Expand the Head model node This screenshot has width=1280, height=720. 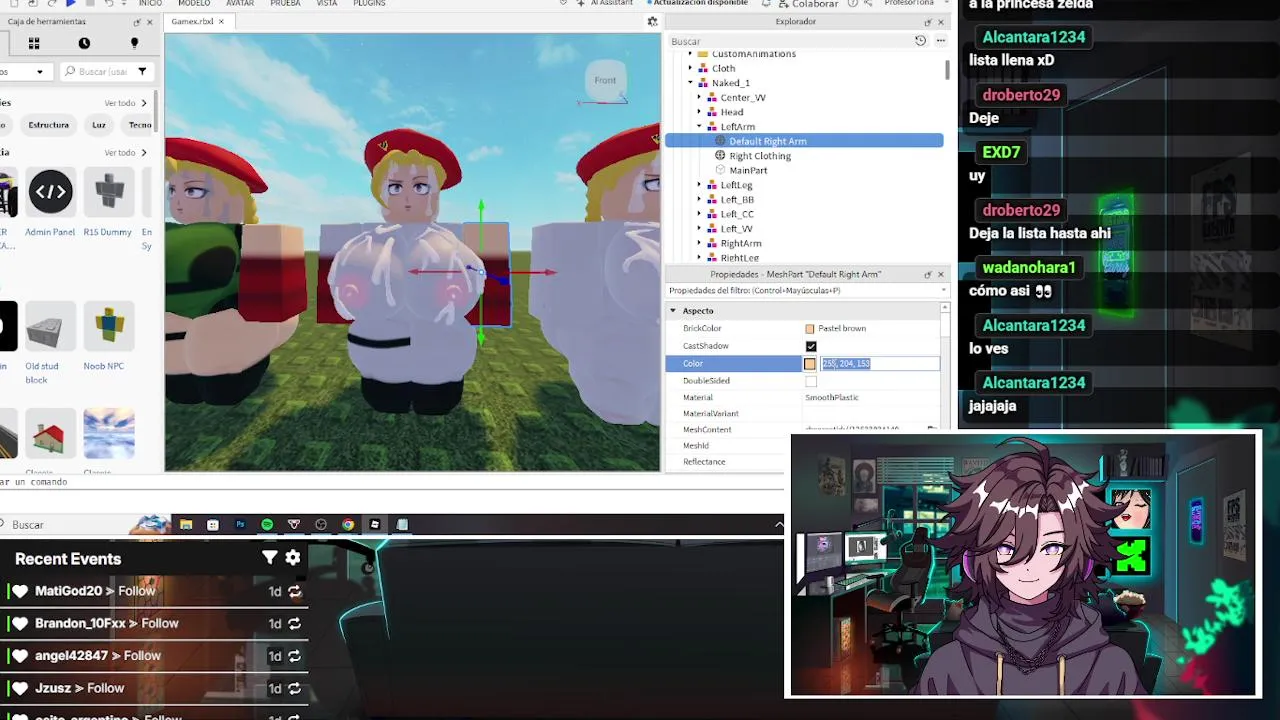699,112
